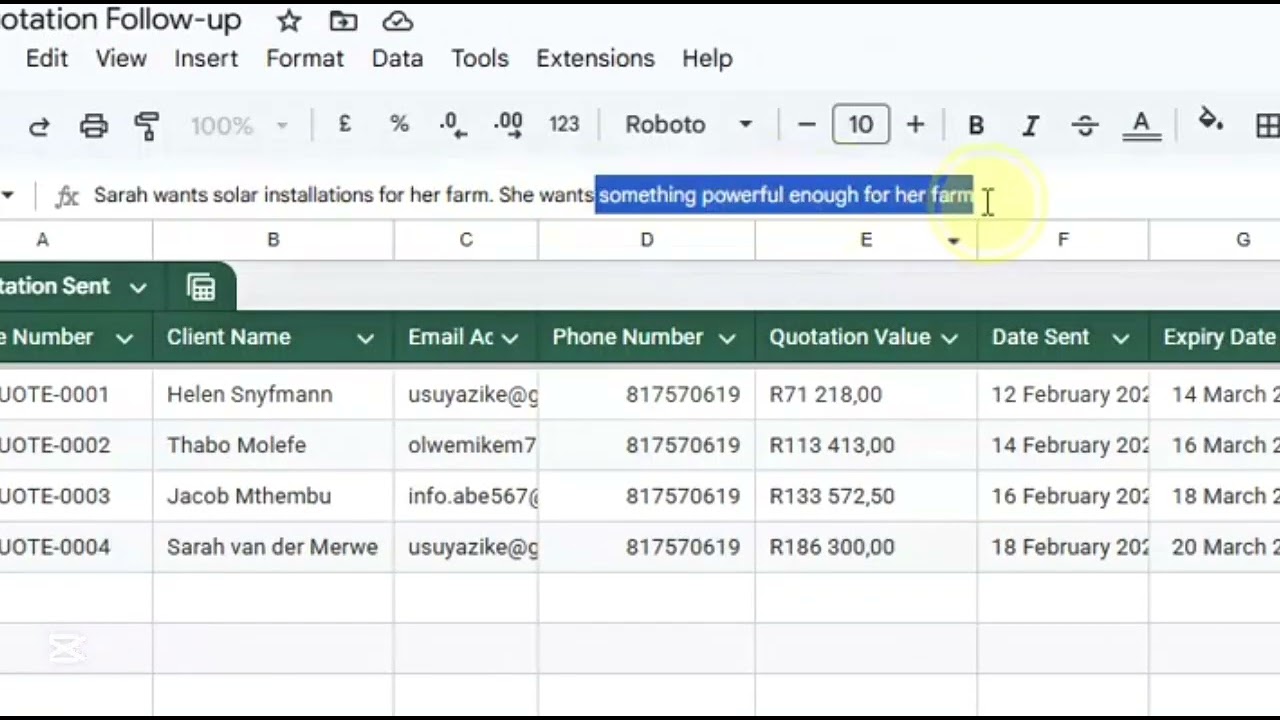The height and width of the screenshot is (720, 1280).
Task: Select column F header
Action: [1063, 240]
